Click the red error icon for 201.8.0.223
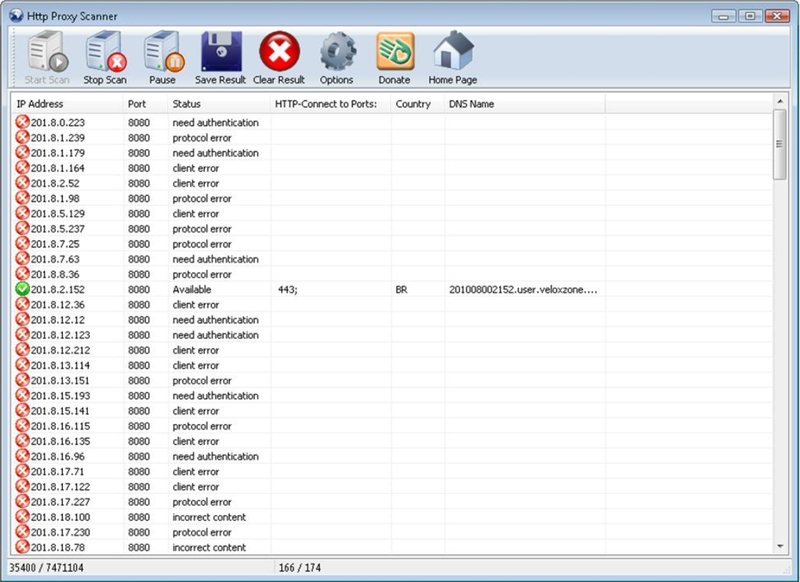This screenshot has height=582, width=800. coord(22,122)
